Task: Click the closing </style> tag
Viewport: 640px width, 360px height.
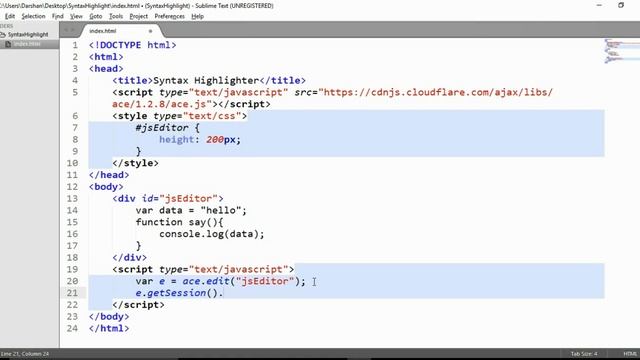Action: pos(136,163)
